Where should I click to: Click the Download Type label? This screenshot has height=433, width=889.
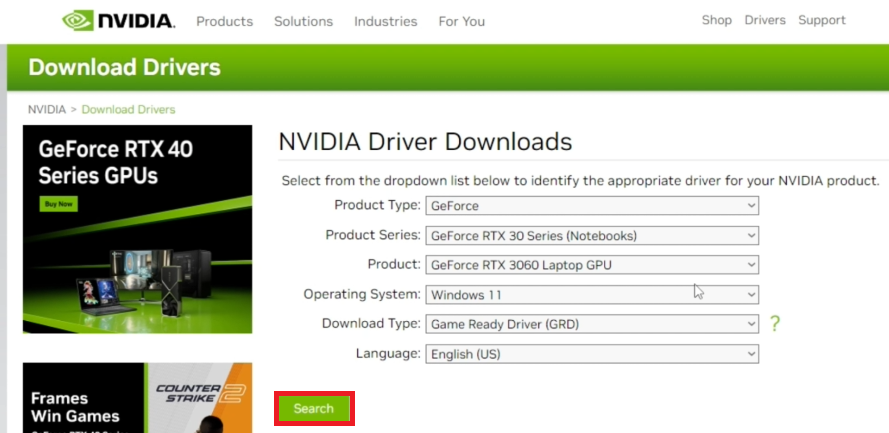click(x=371, y=324)
